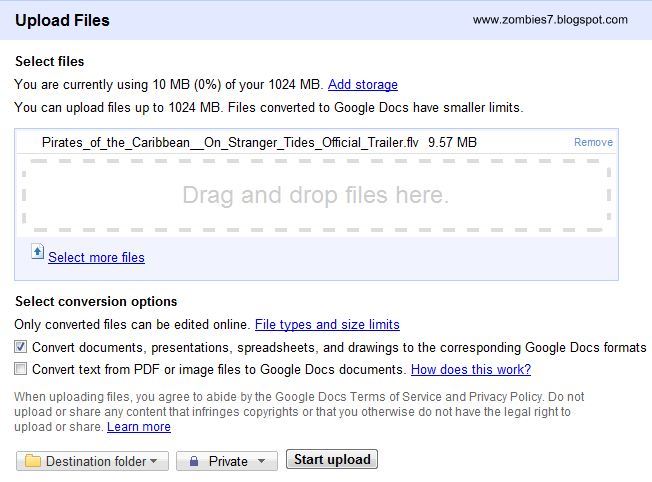Click the Drag and drop files here area

(x=316, y=195)
